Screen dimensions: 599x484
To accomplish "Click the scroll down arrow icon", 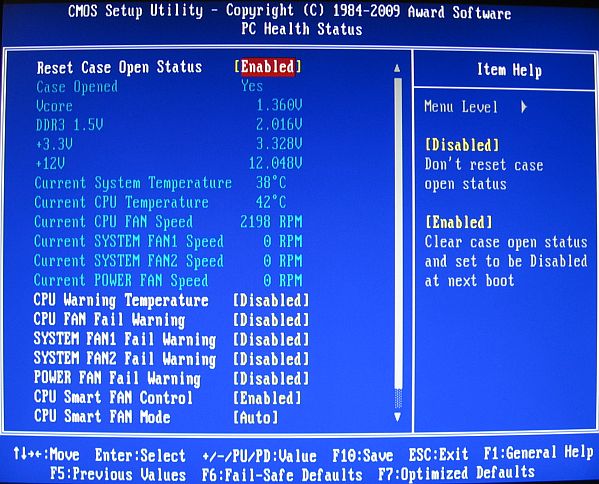I will click(397, 417).
